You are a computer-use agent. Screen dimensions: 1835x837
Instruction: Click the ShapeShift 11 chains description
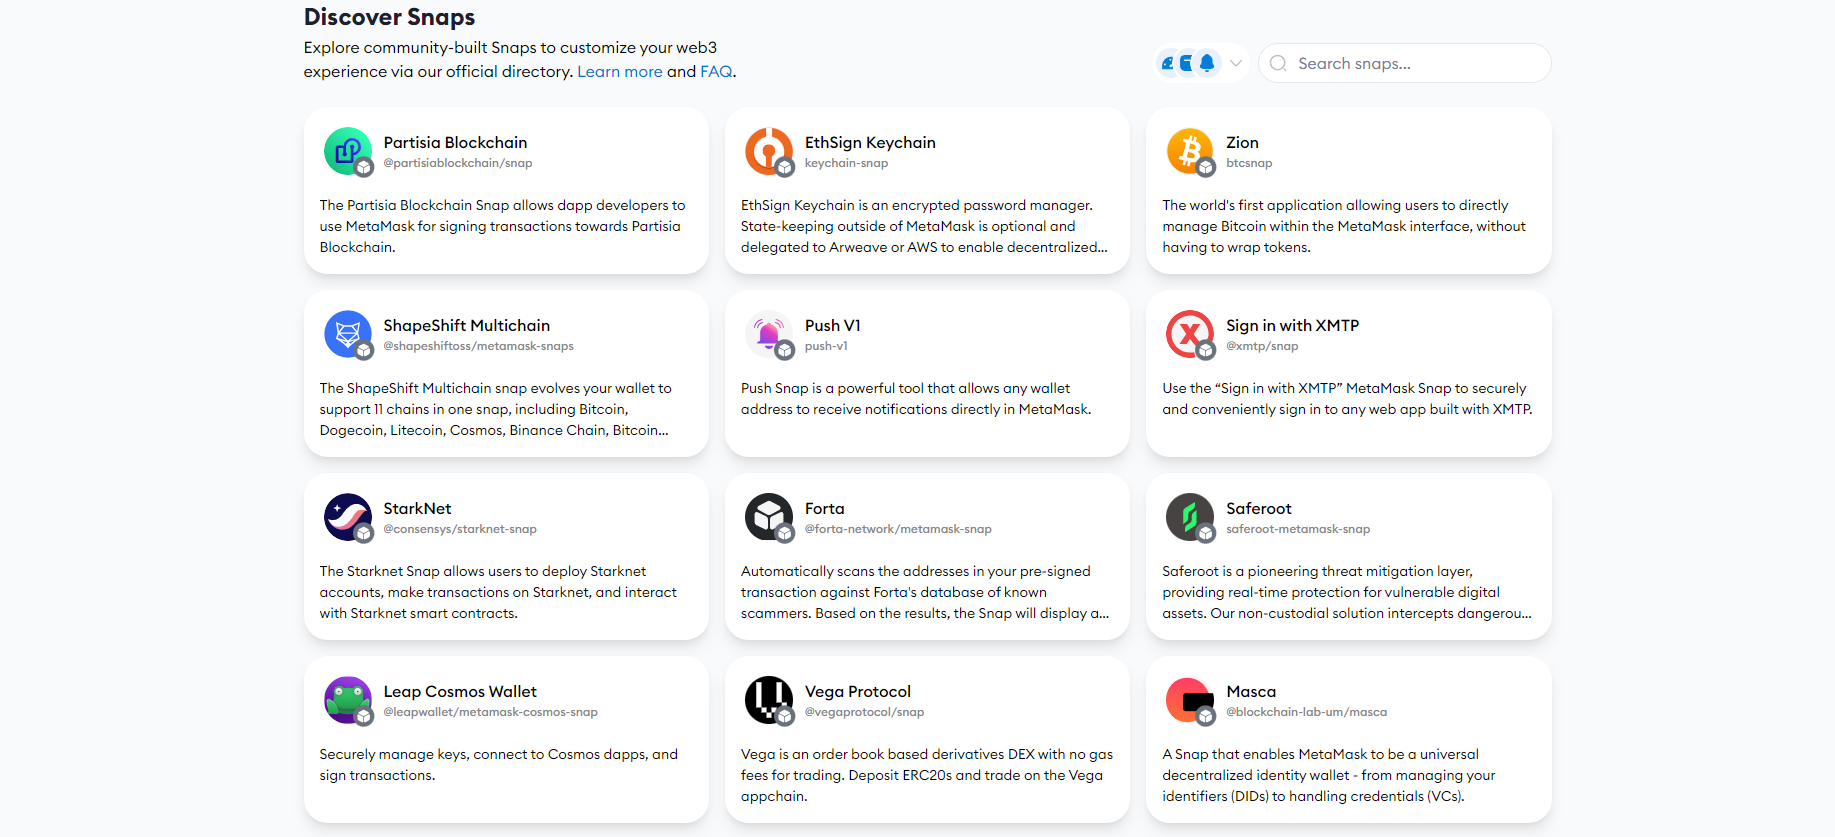[x=496, y=409]
